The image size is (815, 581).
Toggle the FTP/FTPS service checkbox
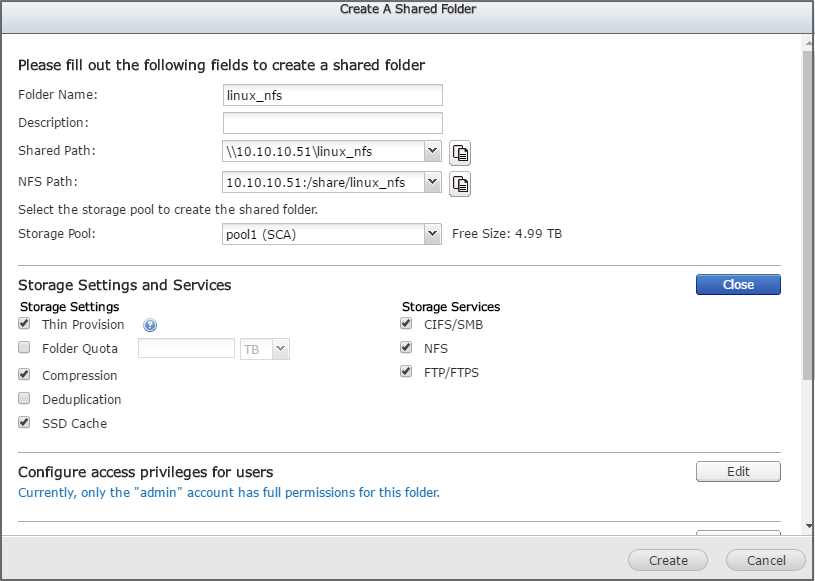click(x=406, y=372)
